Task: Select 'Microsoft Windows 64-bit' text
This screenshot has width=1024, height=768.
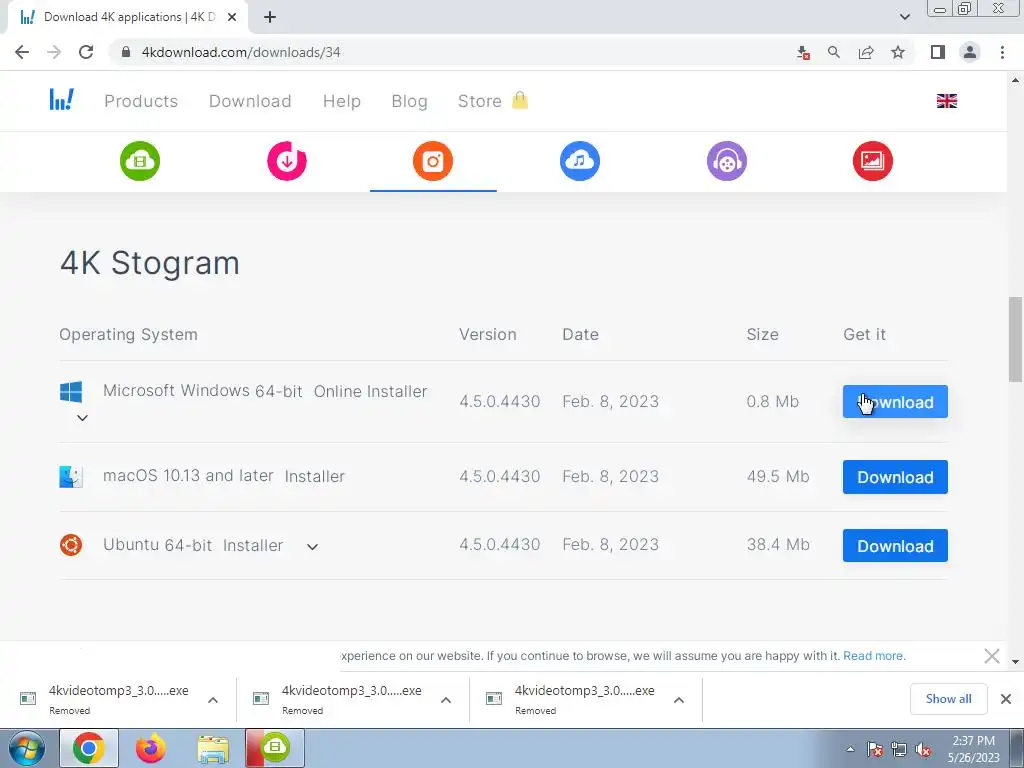Action: tap(202, 391)
